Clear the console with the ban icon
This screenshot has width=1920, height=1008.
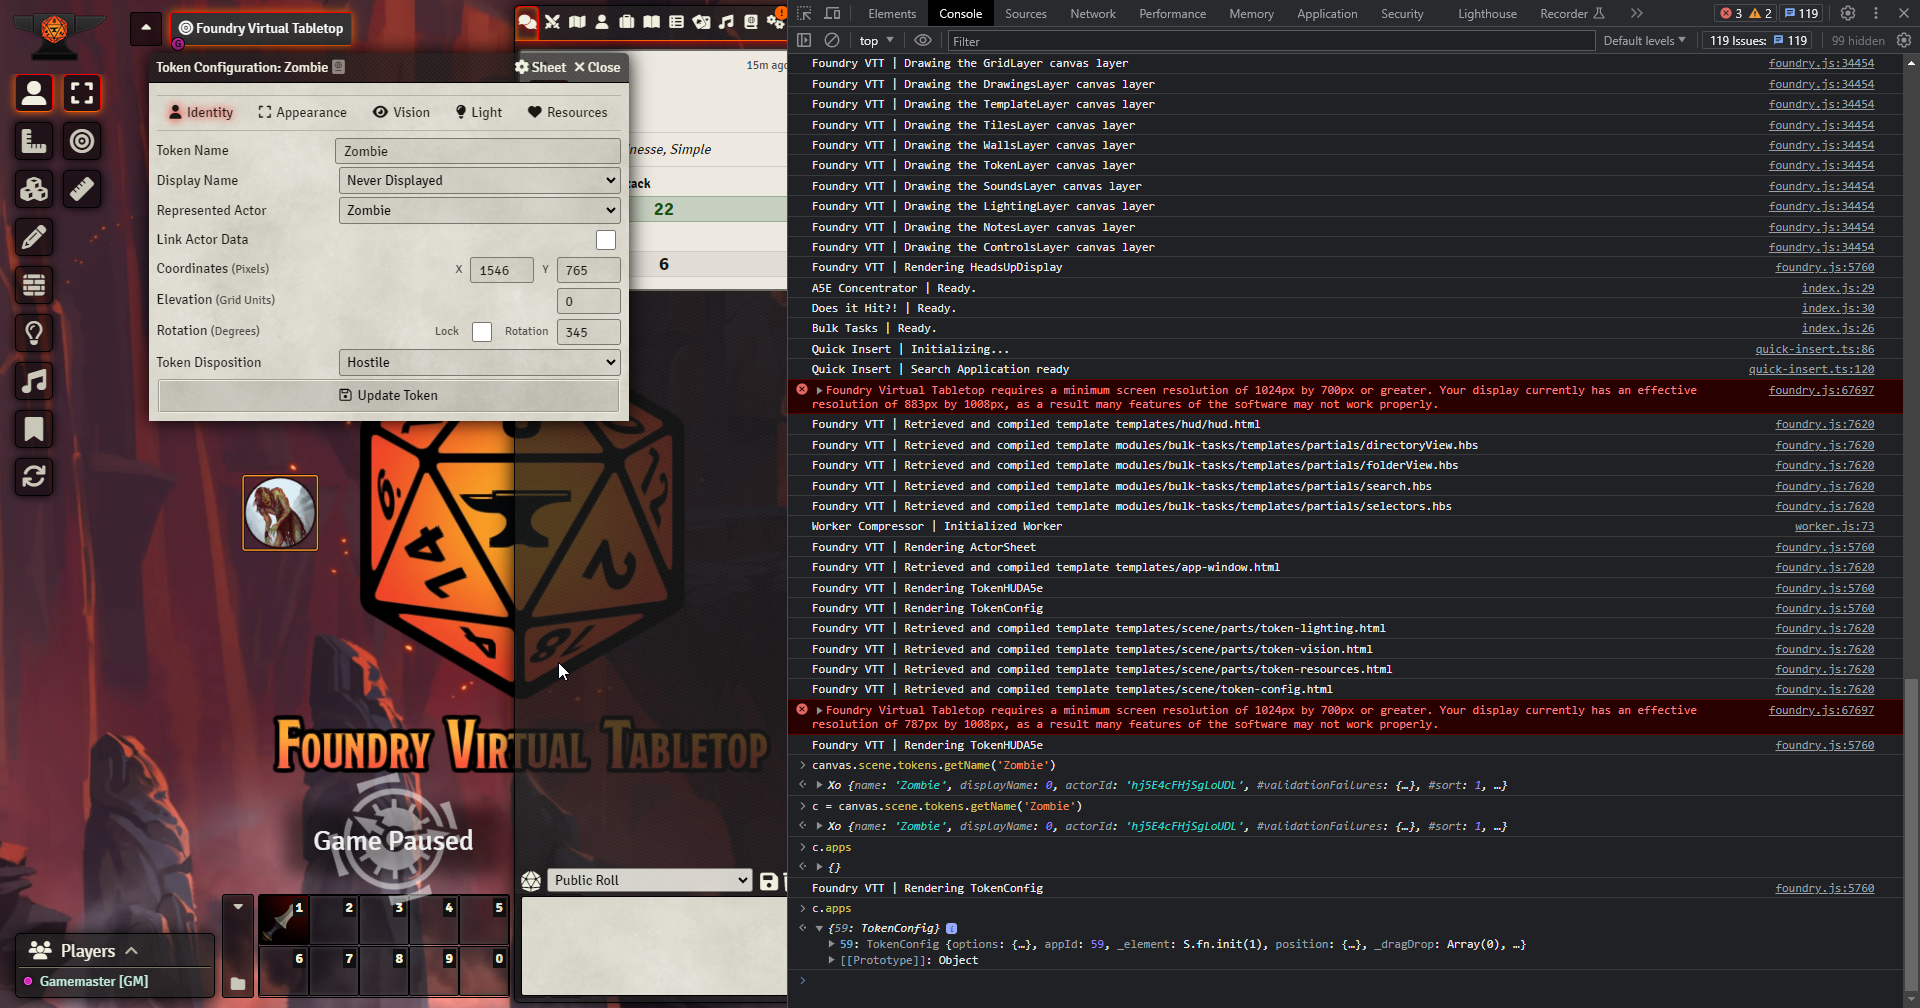832,40
